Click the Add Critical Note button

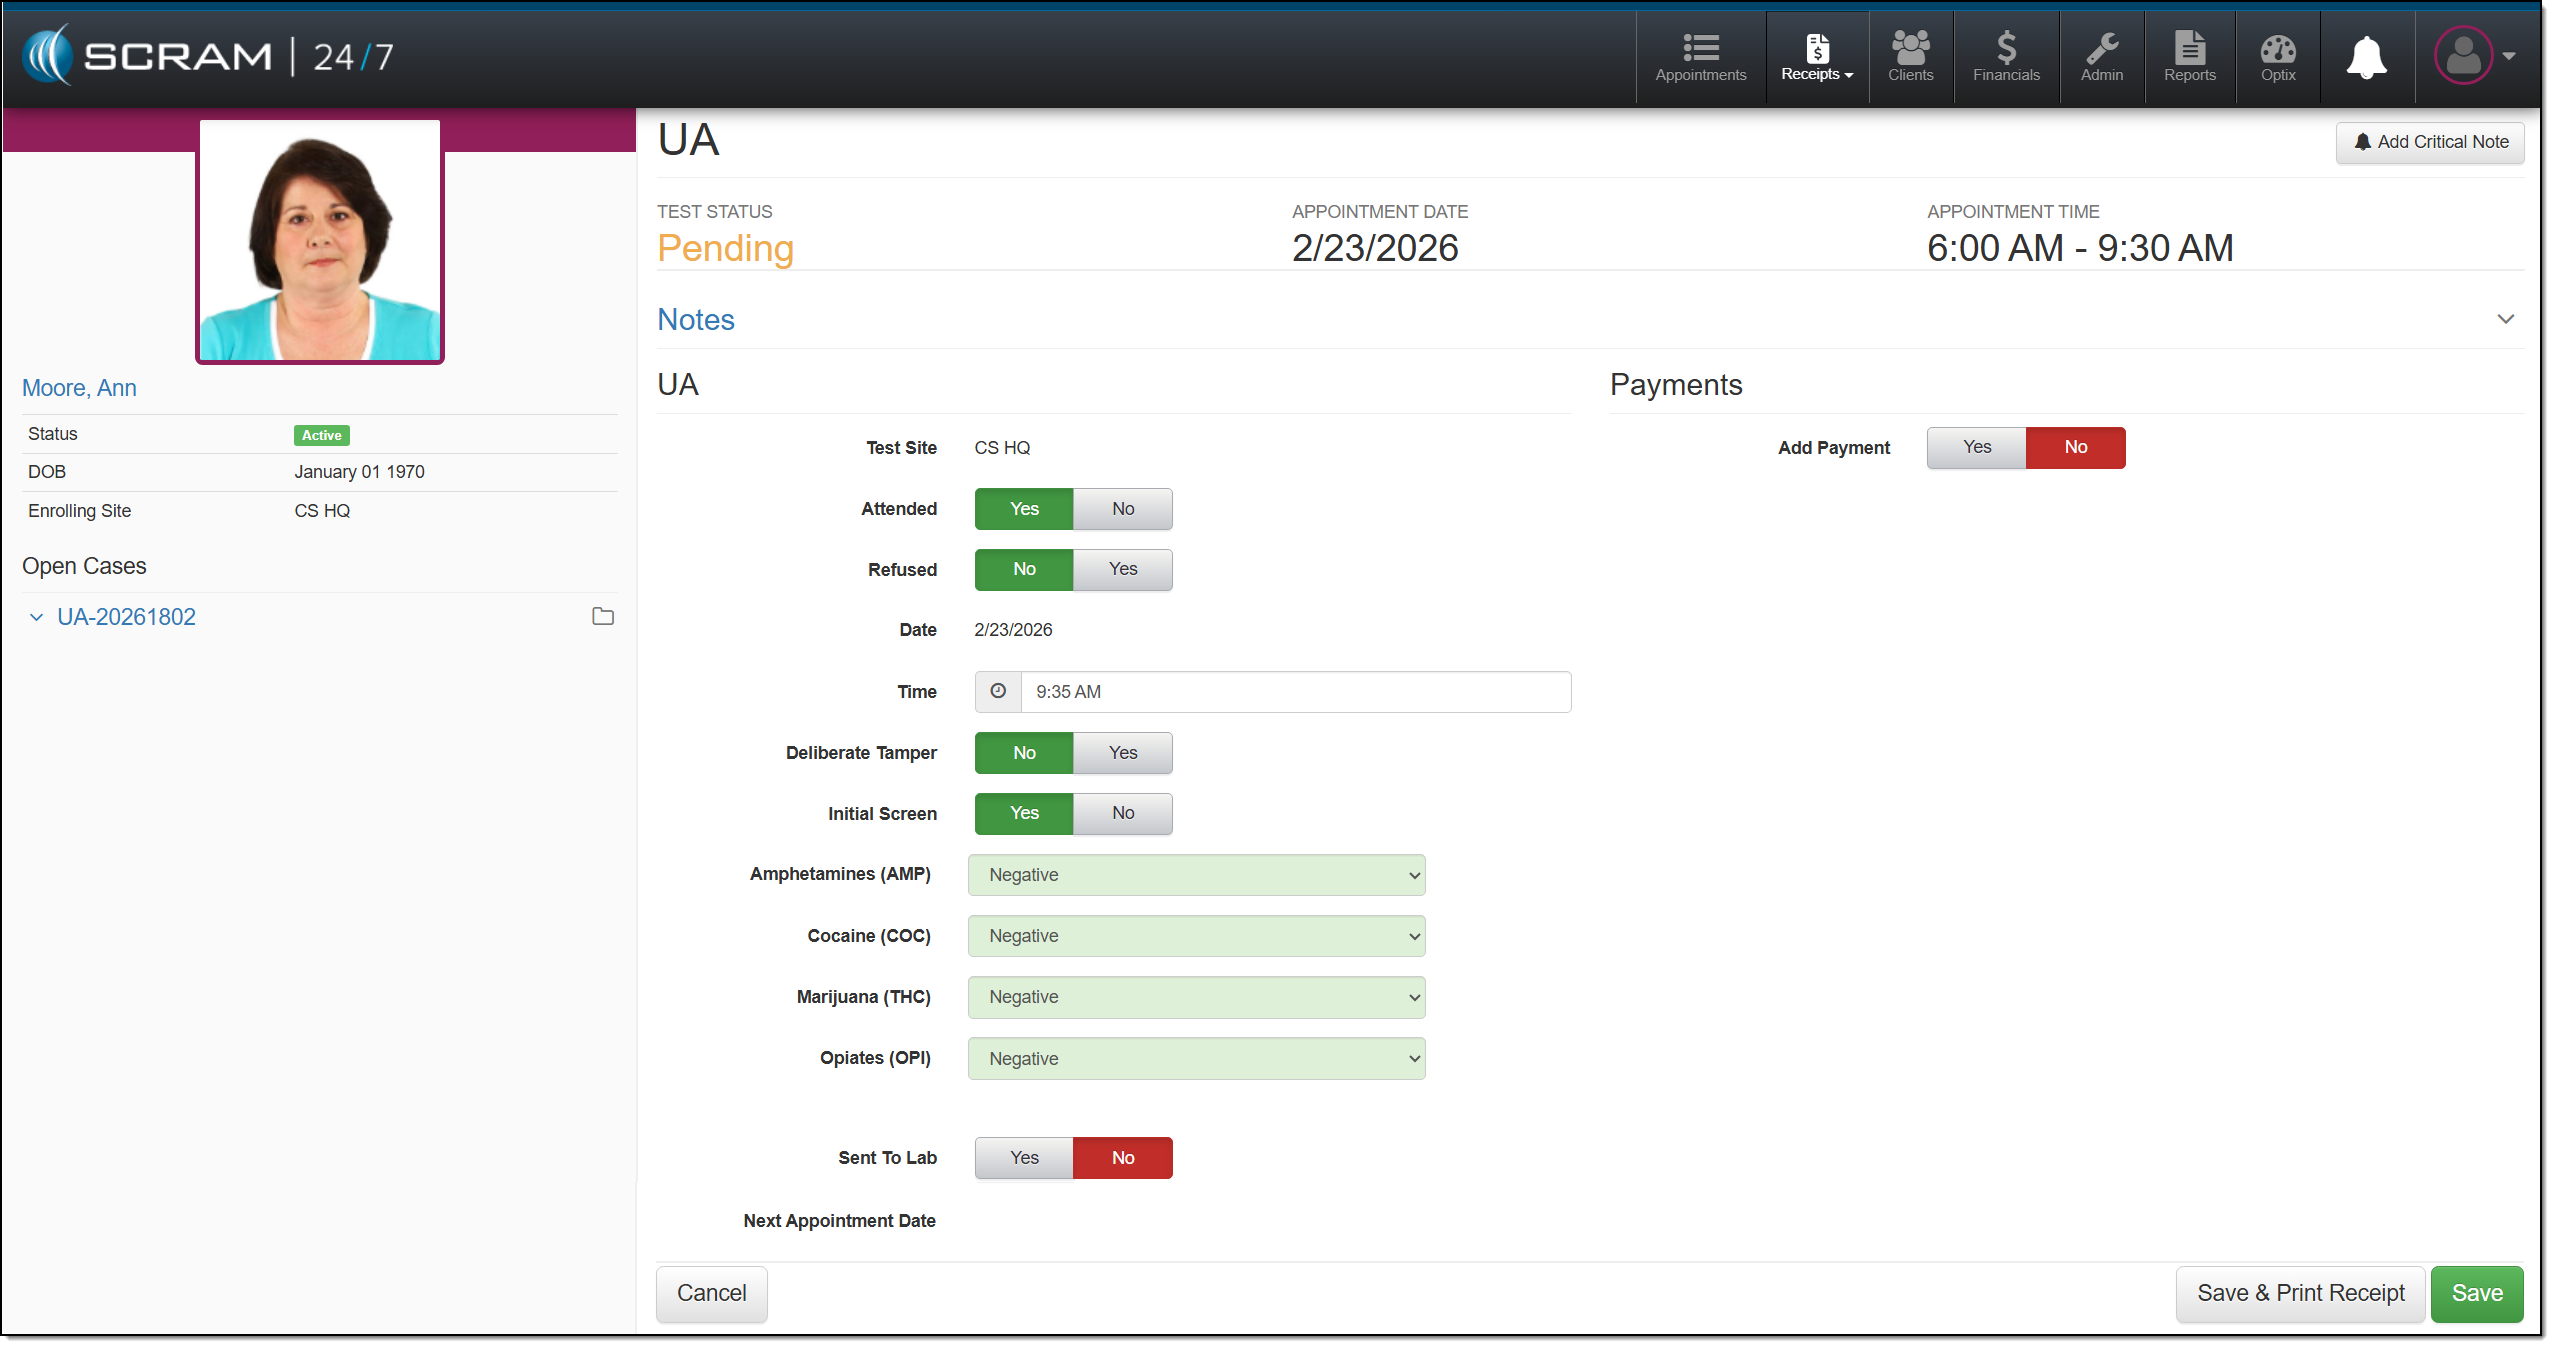click(x=2429, y=142)
